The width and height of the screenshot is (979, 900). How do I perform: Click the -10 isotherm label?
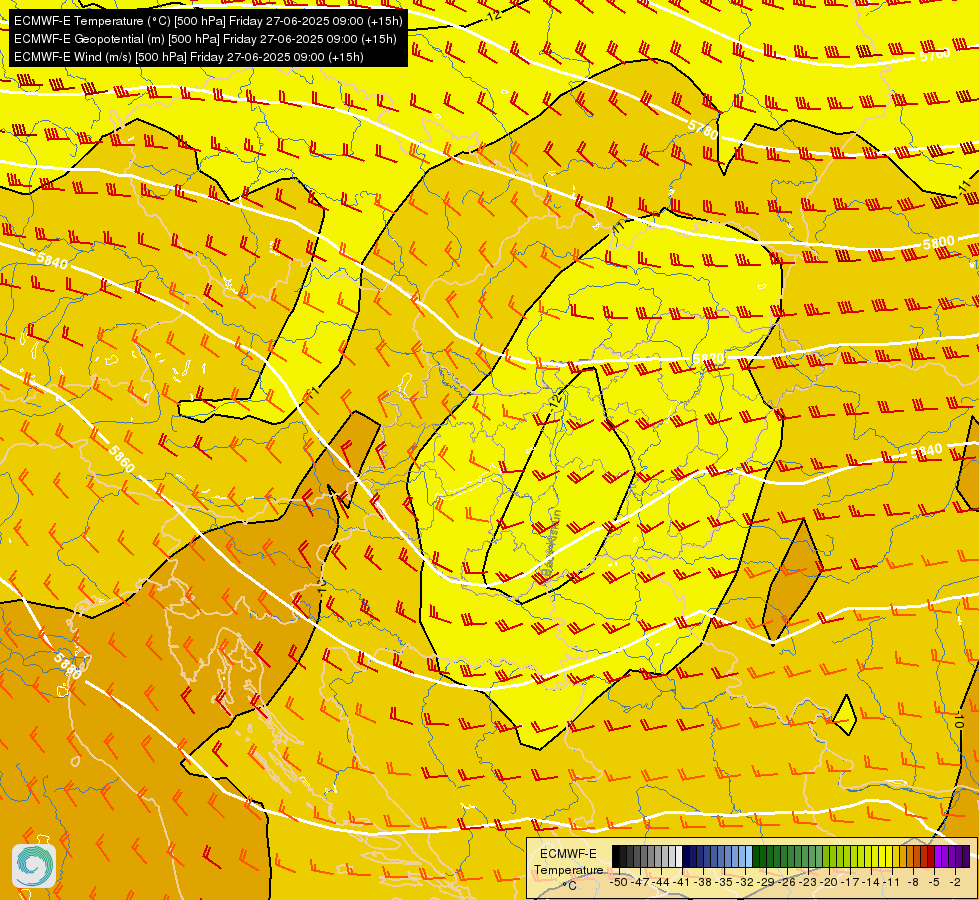962,720
